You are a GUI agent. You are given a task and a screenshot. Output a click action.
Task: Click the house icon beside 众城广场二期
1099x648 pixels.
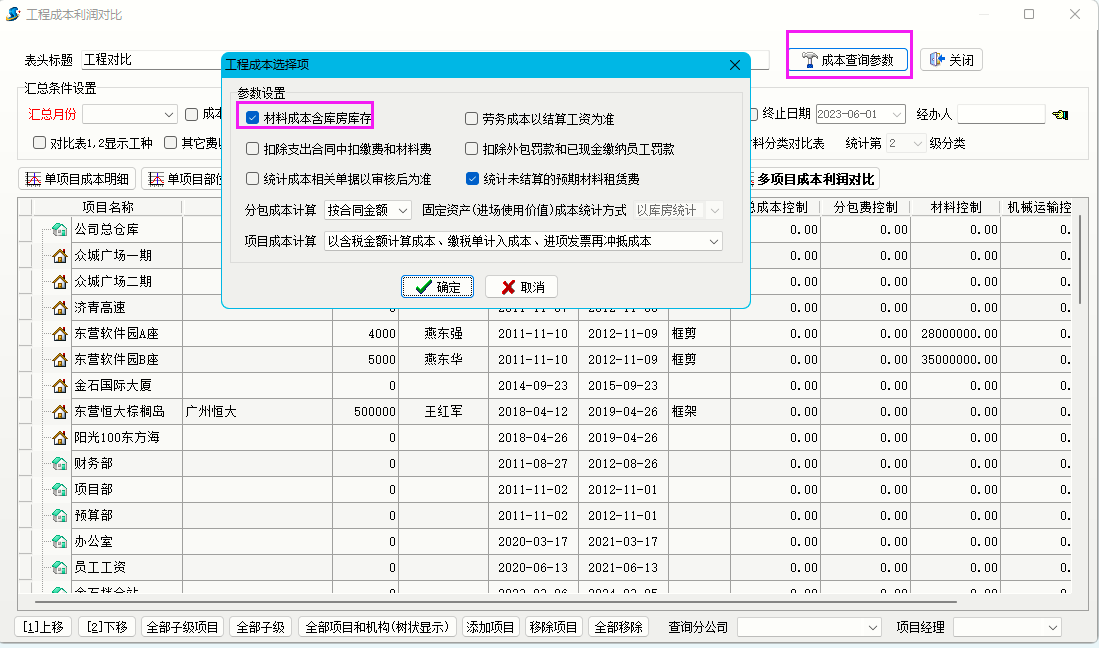coord(60,282)
